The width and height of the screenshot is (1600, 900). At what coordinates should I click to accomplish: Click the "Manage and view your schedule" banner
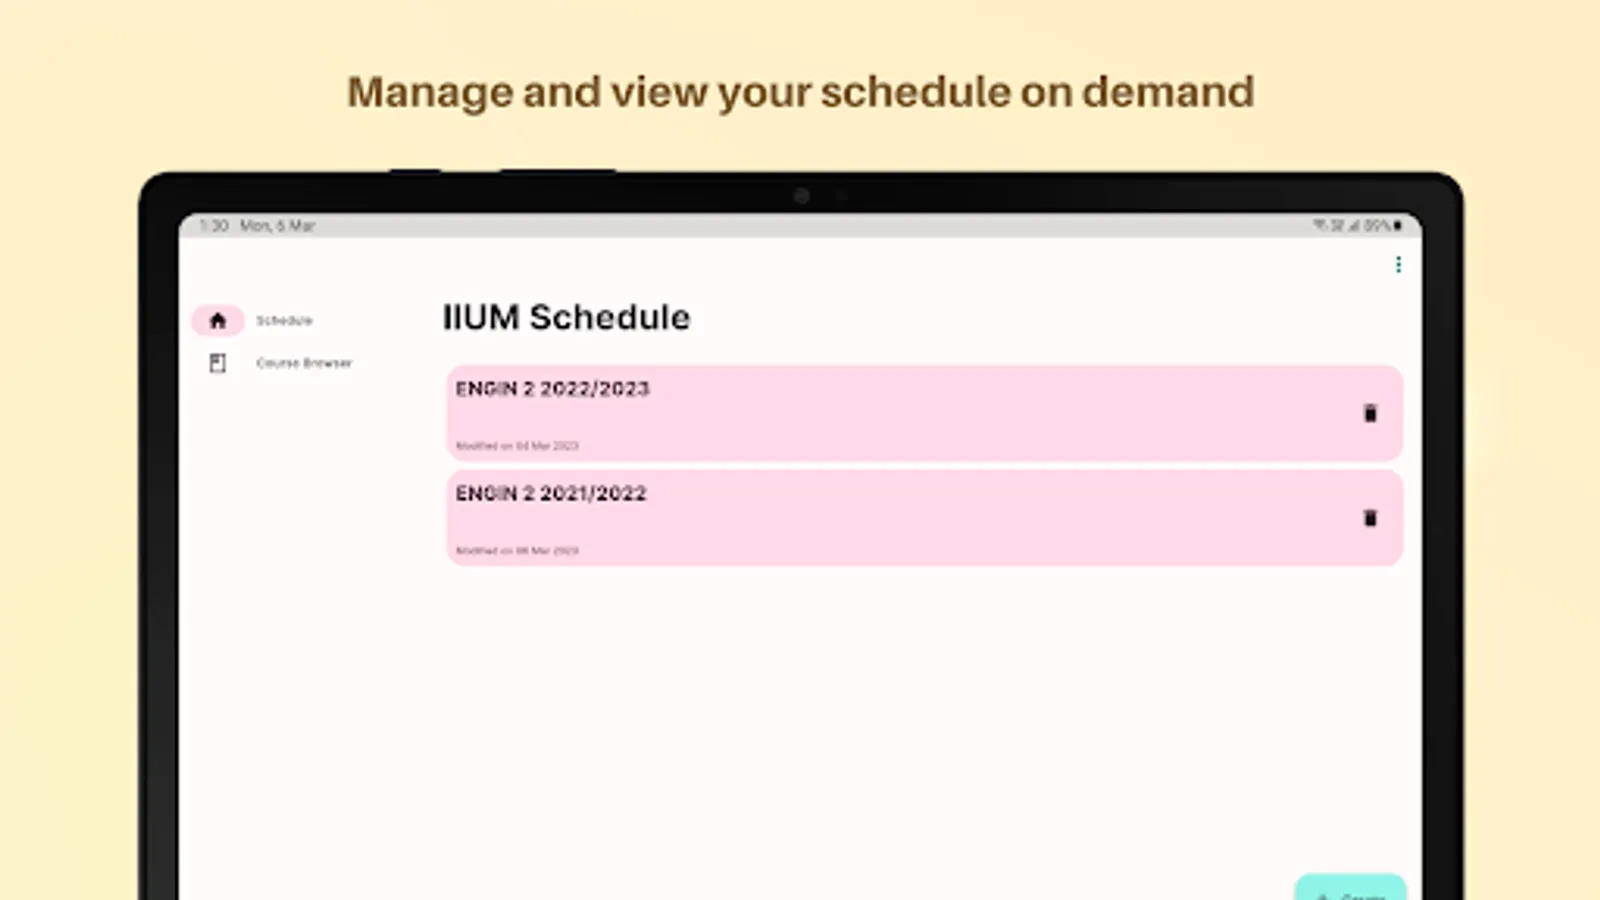800,92
